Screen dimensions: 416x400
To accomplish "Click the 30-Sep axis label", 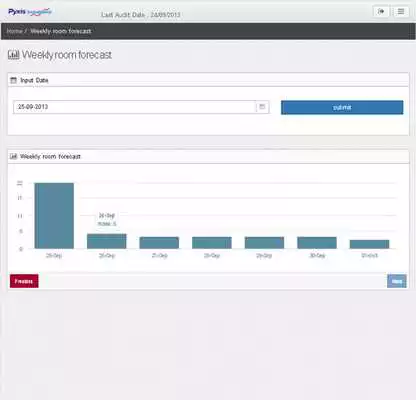I will (317, 256).
